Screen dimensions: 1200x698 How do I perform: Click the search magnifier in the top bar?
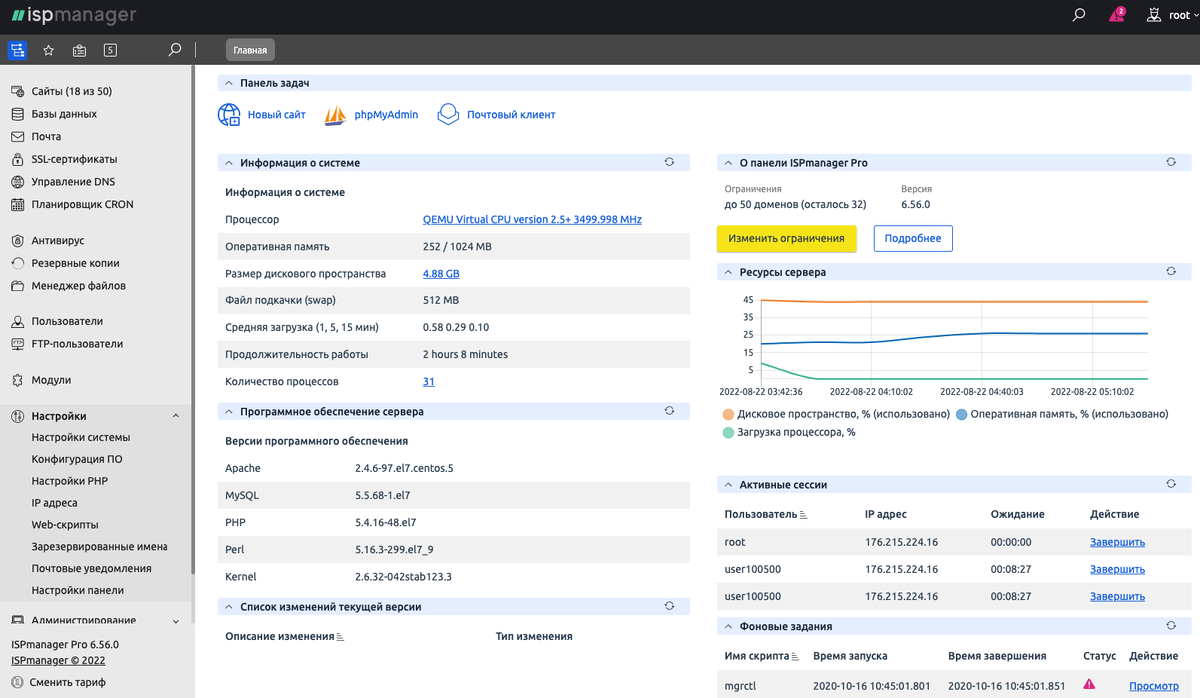pos(1077,14)
